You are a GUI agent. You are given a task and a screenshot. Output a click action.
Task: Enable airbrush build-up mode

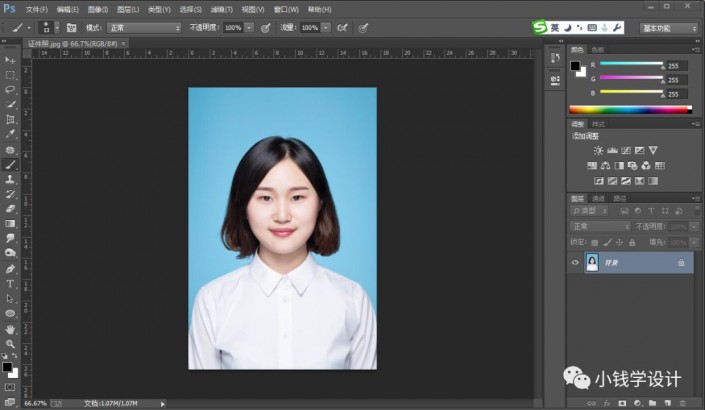pos(342,28)
